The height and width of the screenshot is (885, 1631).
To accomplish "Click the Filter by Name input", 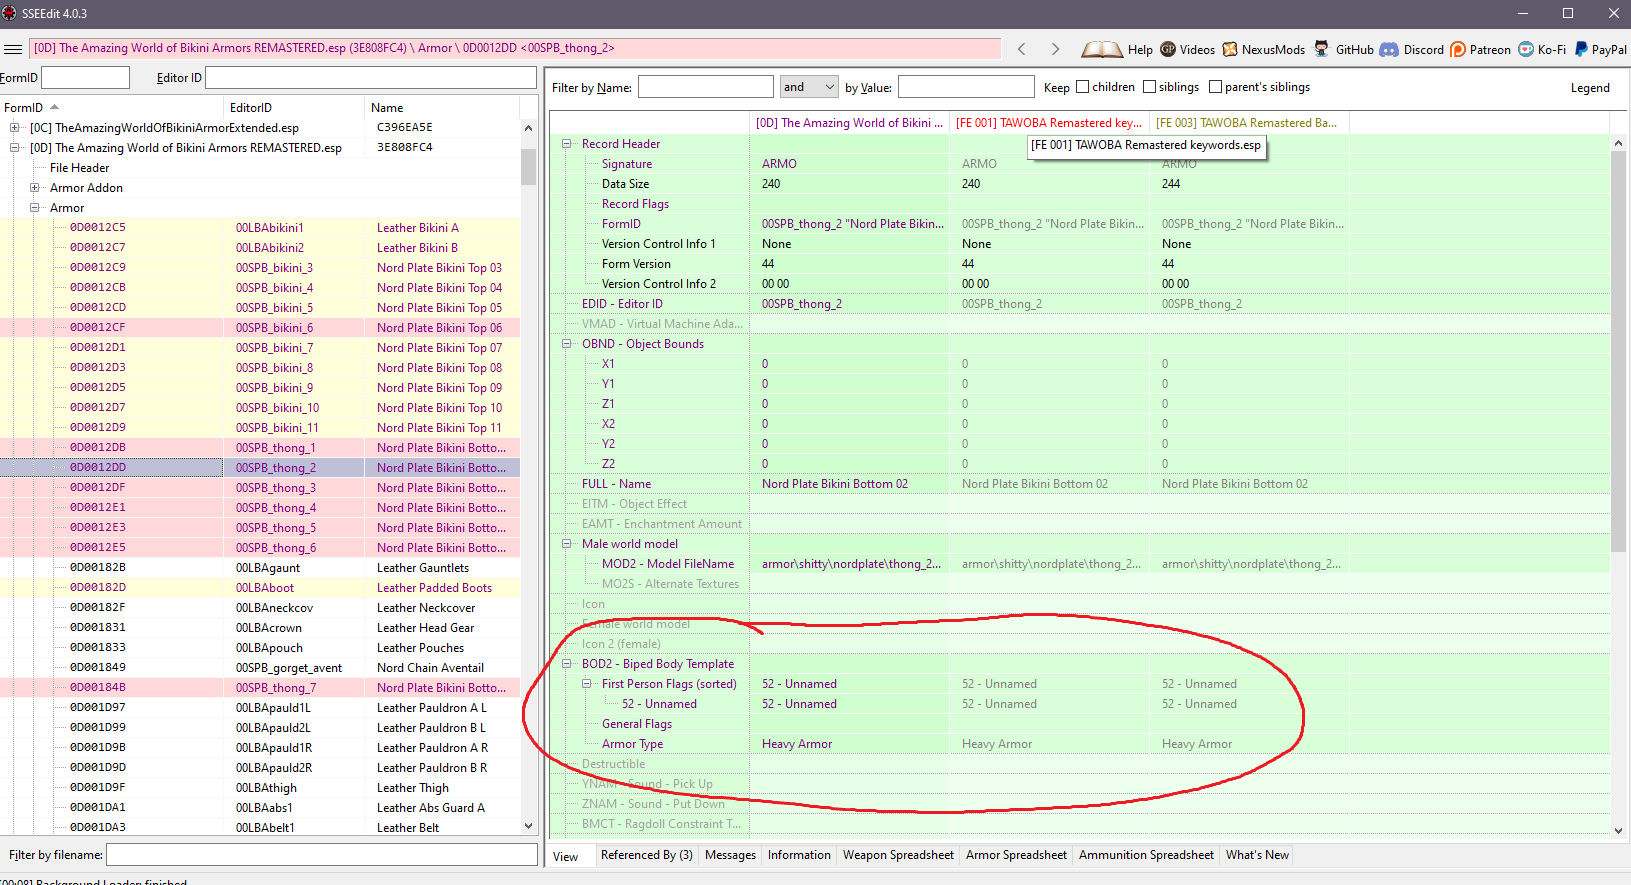I will point(706,87).
